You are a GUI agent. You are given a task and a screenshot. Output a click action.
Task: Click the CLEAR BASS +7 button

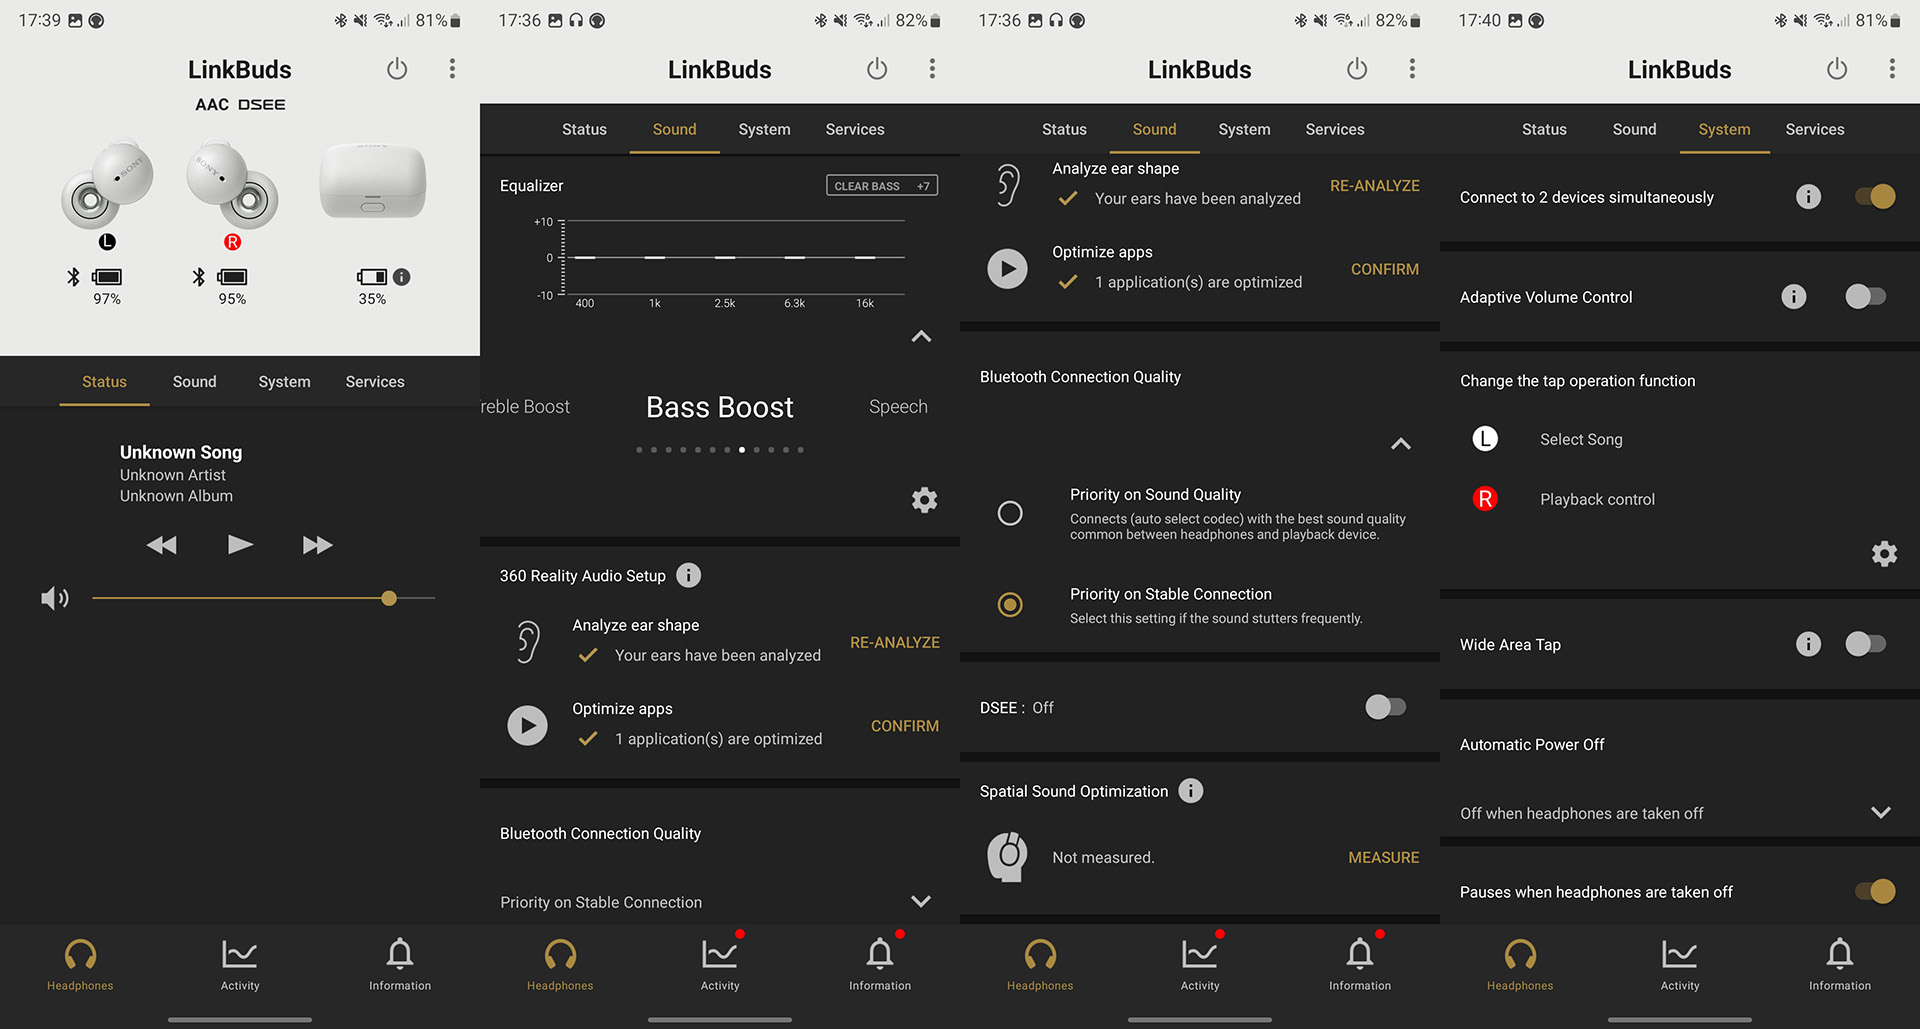coord(881,186)
